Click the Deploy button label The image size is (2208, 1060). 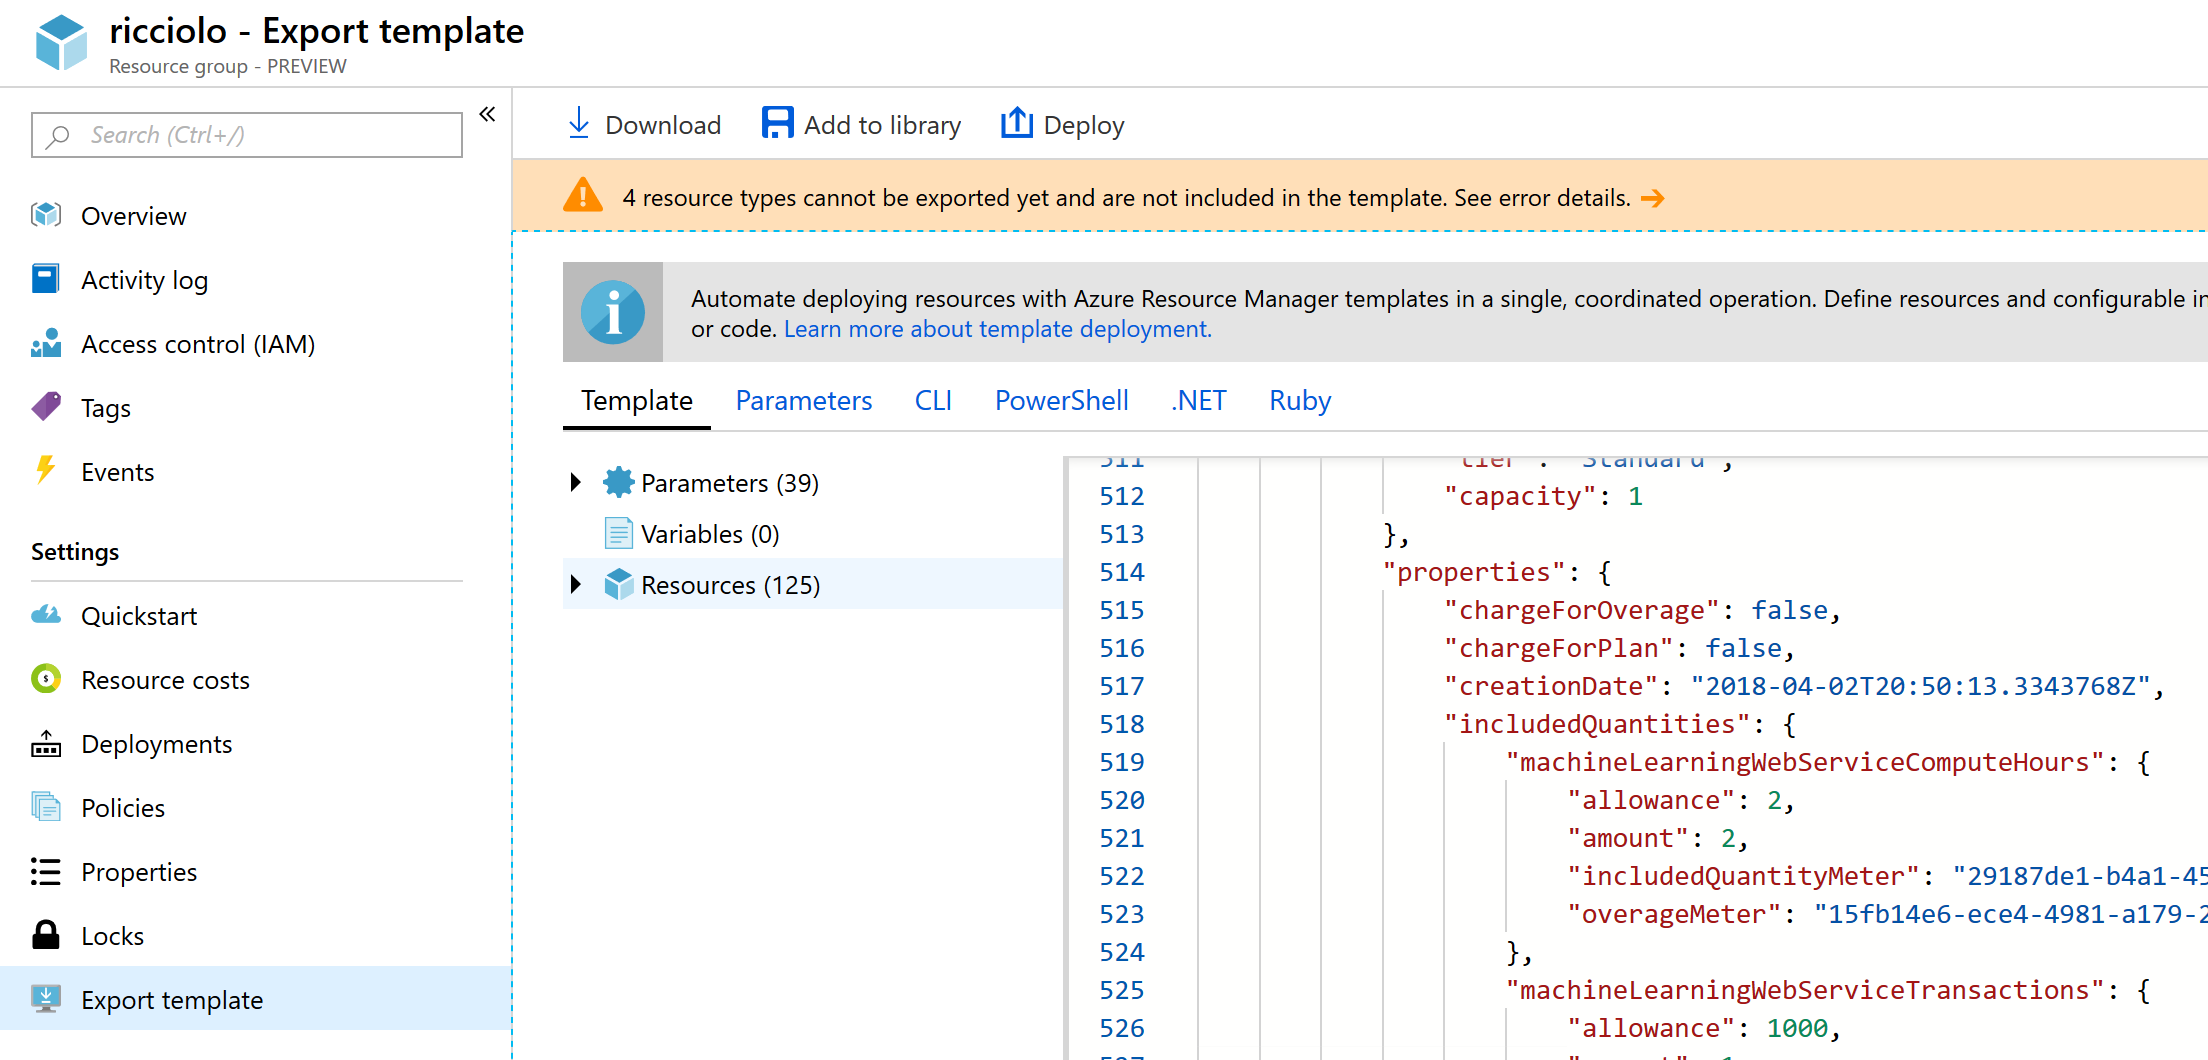point(1084,126)
